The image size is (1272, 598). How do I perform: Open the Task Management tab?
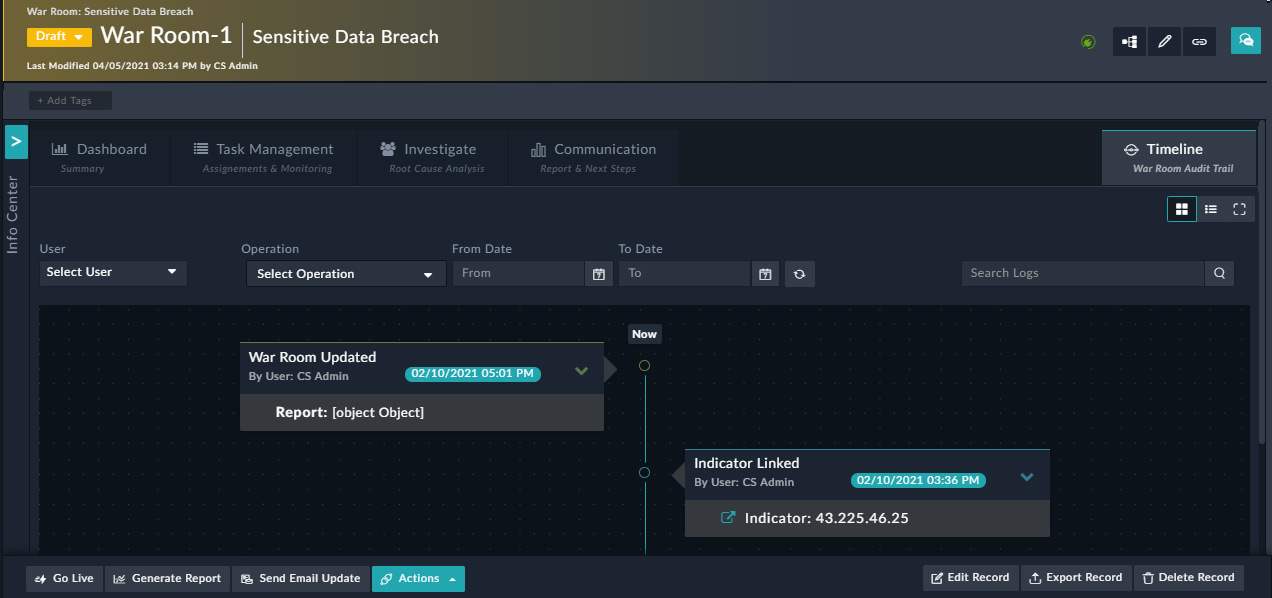263,155
